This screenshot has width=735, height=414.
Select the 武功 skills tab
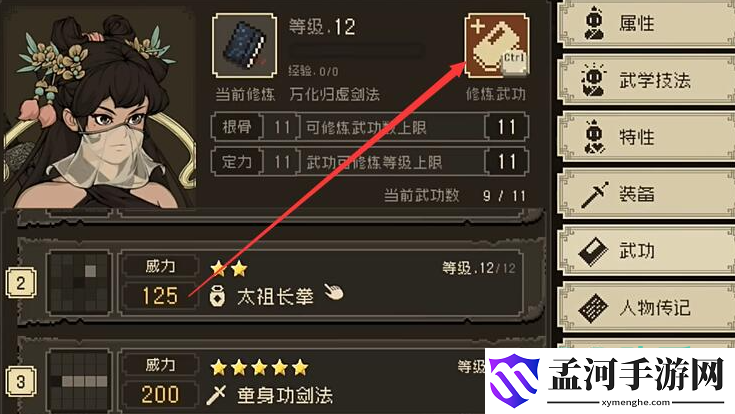647,251
